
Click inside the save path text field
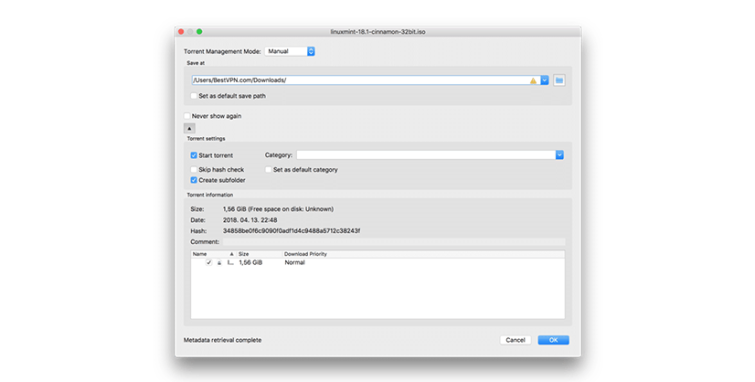[x=360, y=80]
